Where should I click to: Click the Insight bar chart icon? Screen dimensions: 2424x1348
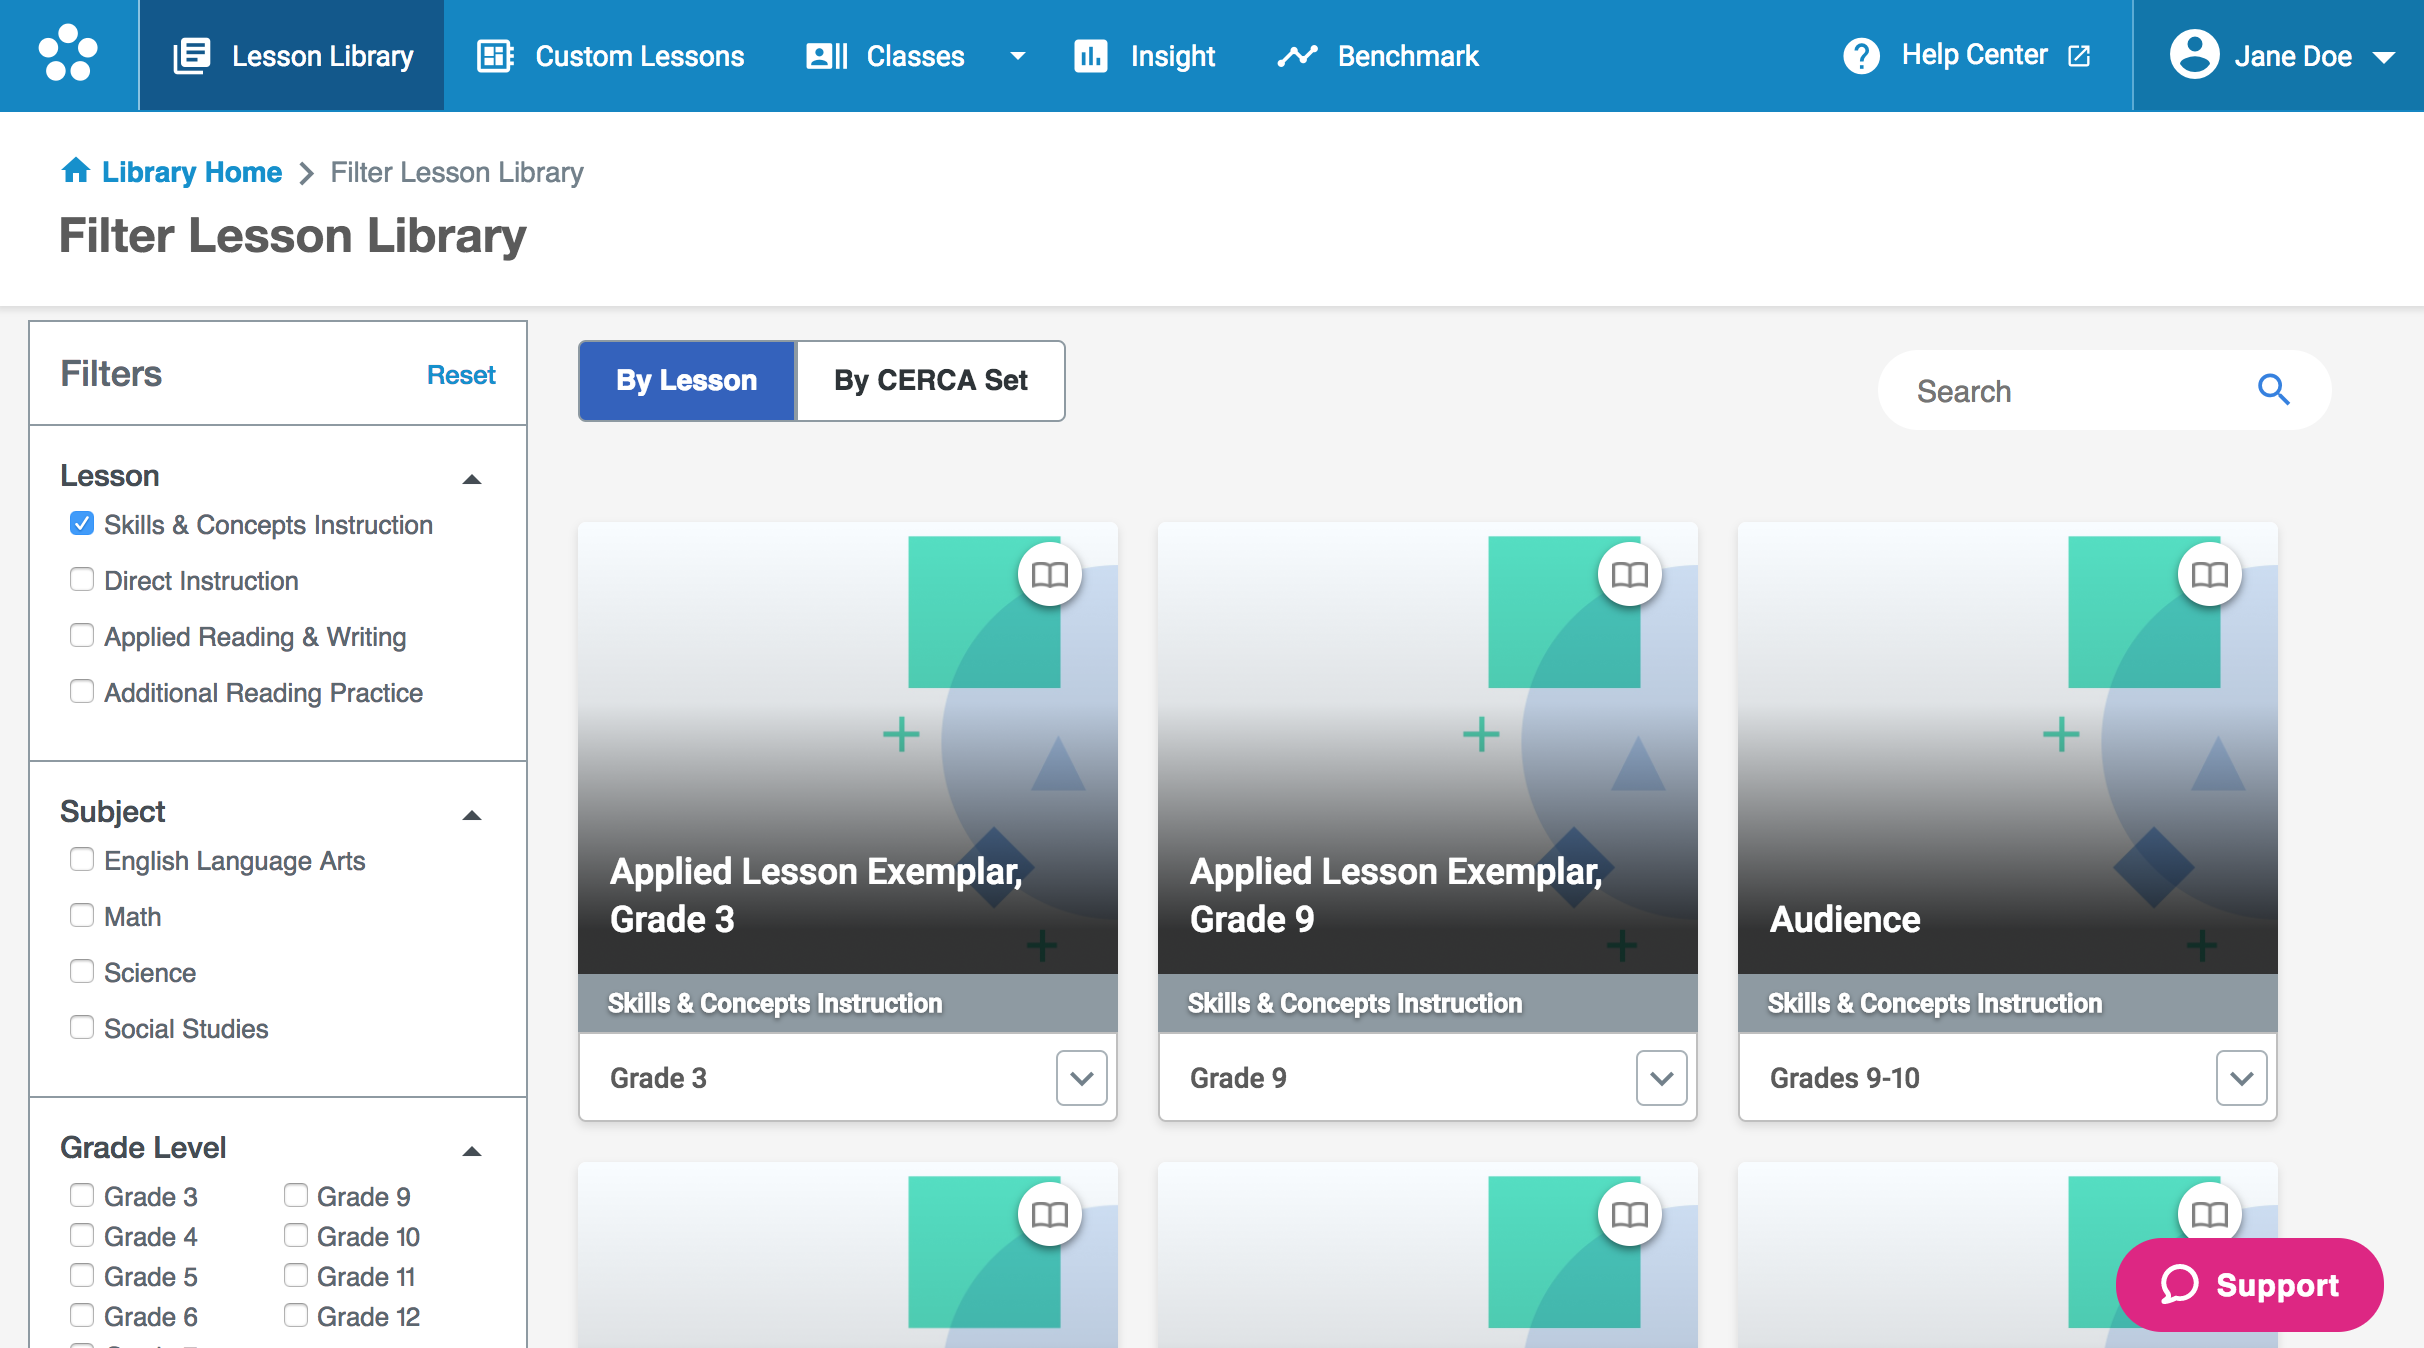1090,56
